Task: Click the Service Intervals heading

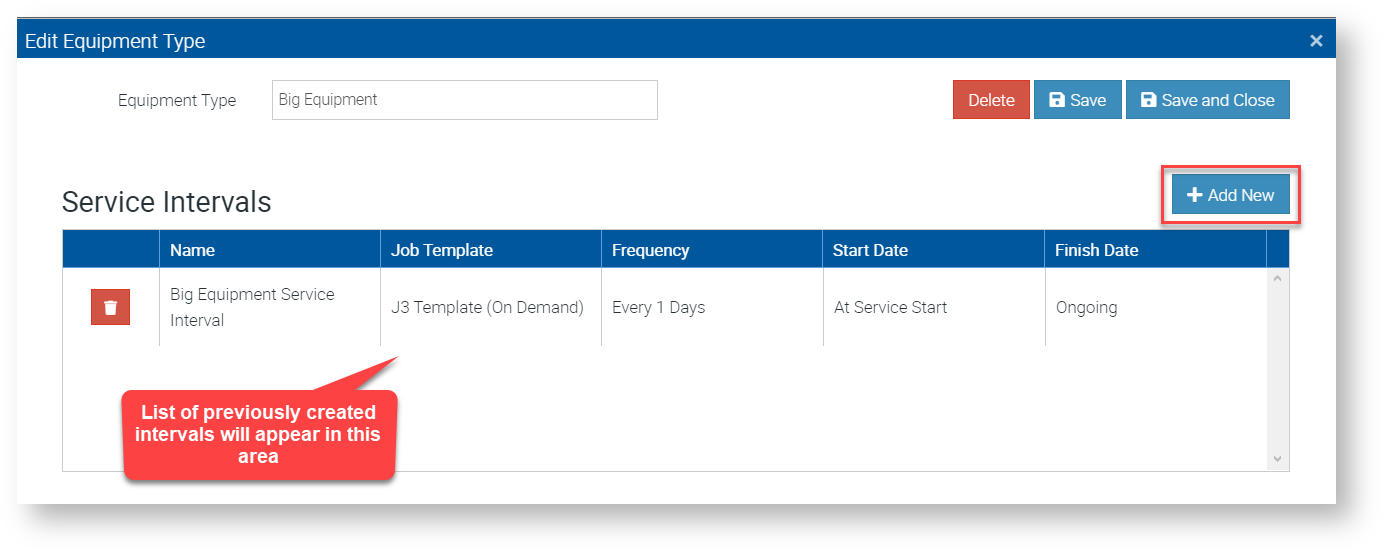Action: (x=166, y=202)
